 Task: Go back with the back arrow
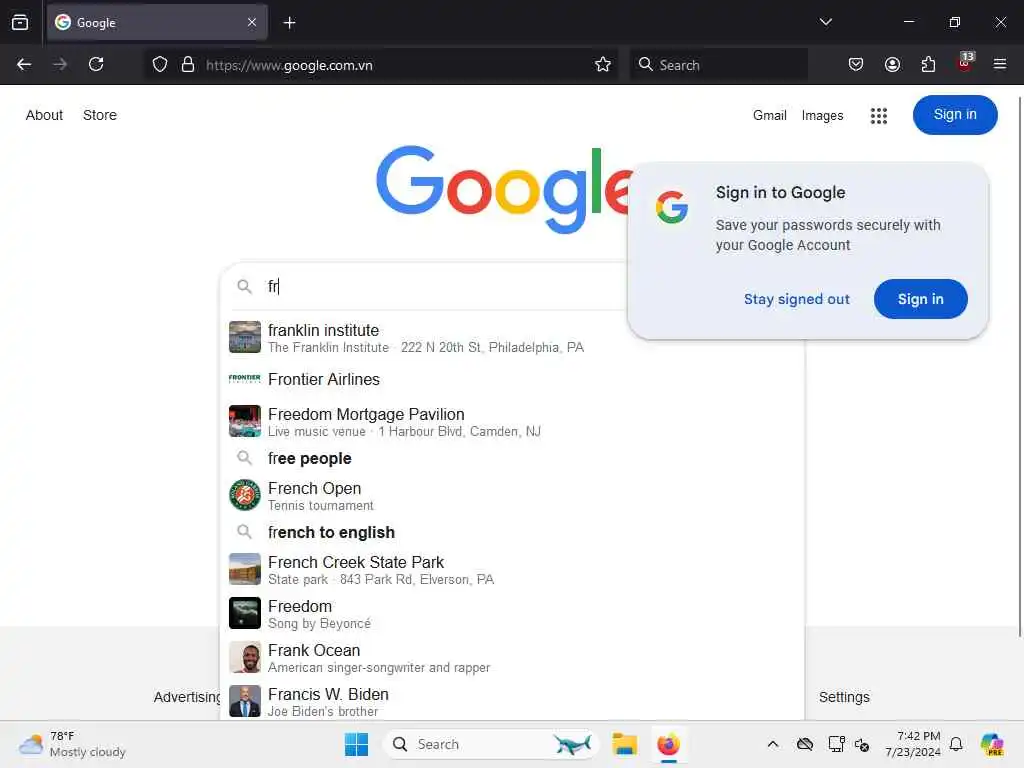point(24,64)
